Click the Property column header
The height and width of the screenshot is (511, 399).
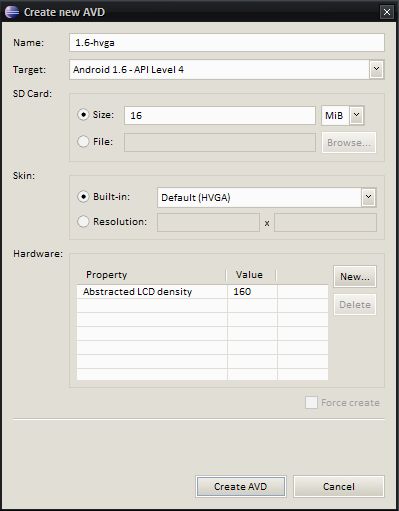[x=152, y=275]
